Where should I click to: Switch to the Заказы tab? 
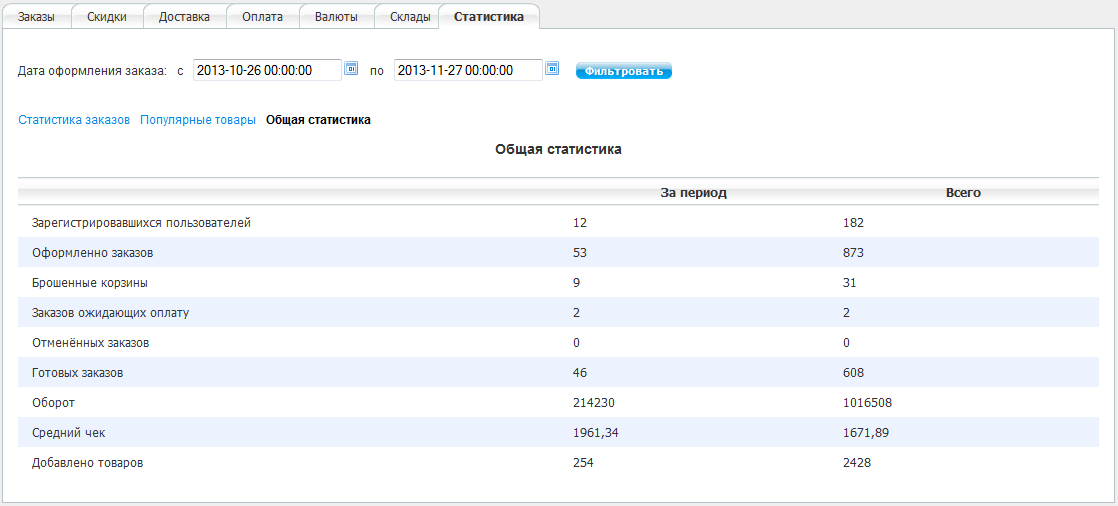[37, 17]
